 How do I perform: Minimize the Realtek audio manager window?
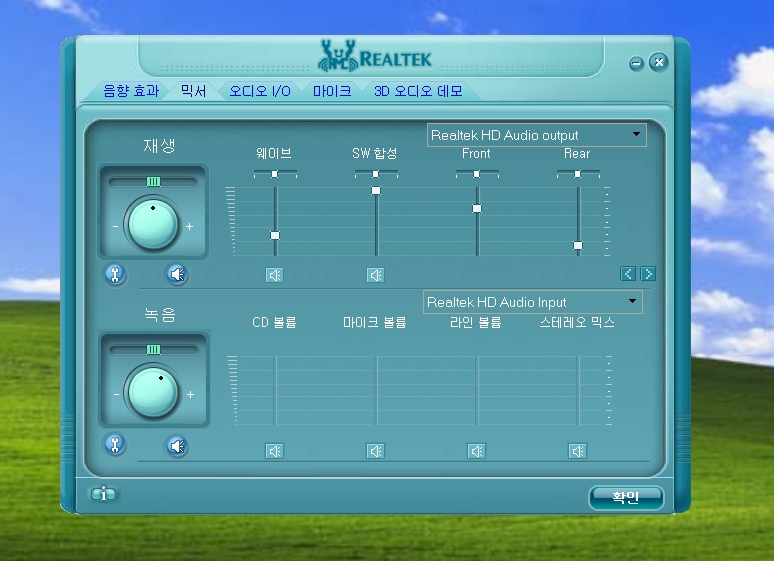point(636,63)
